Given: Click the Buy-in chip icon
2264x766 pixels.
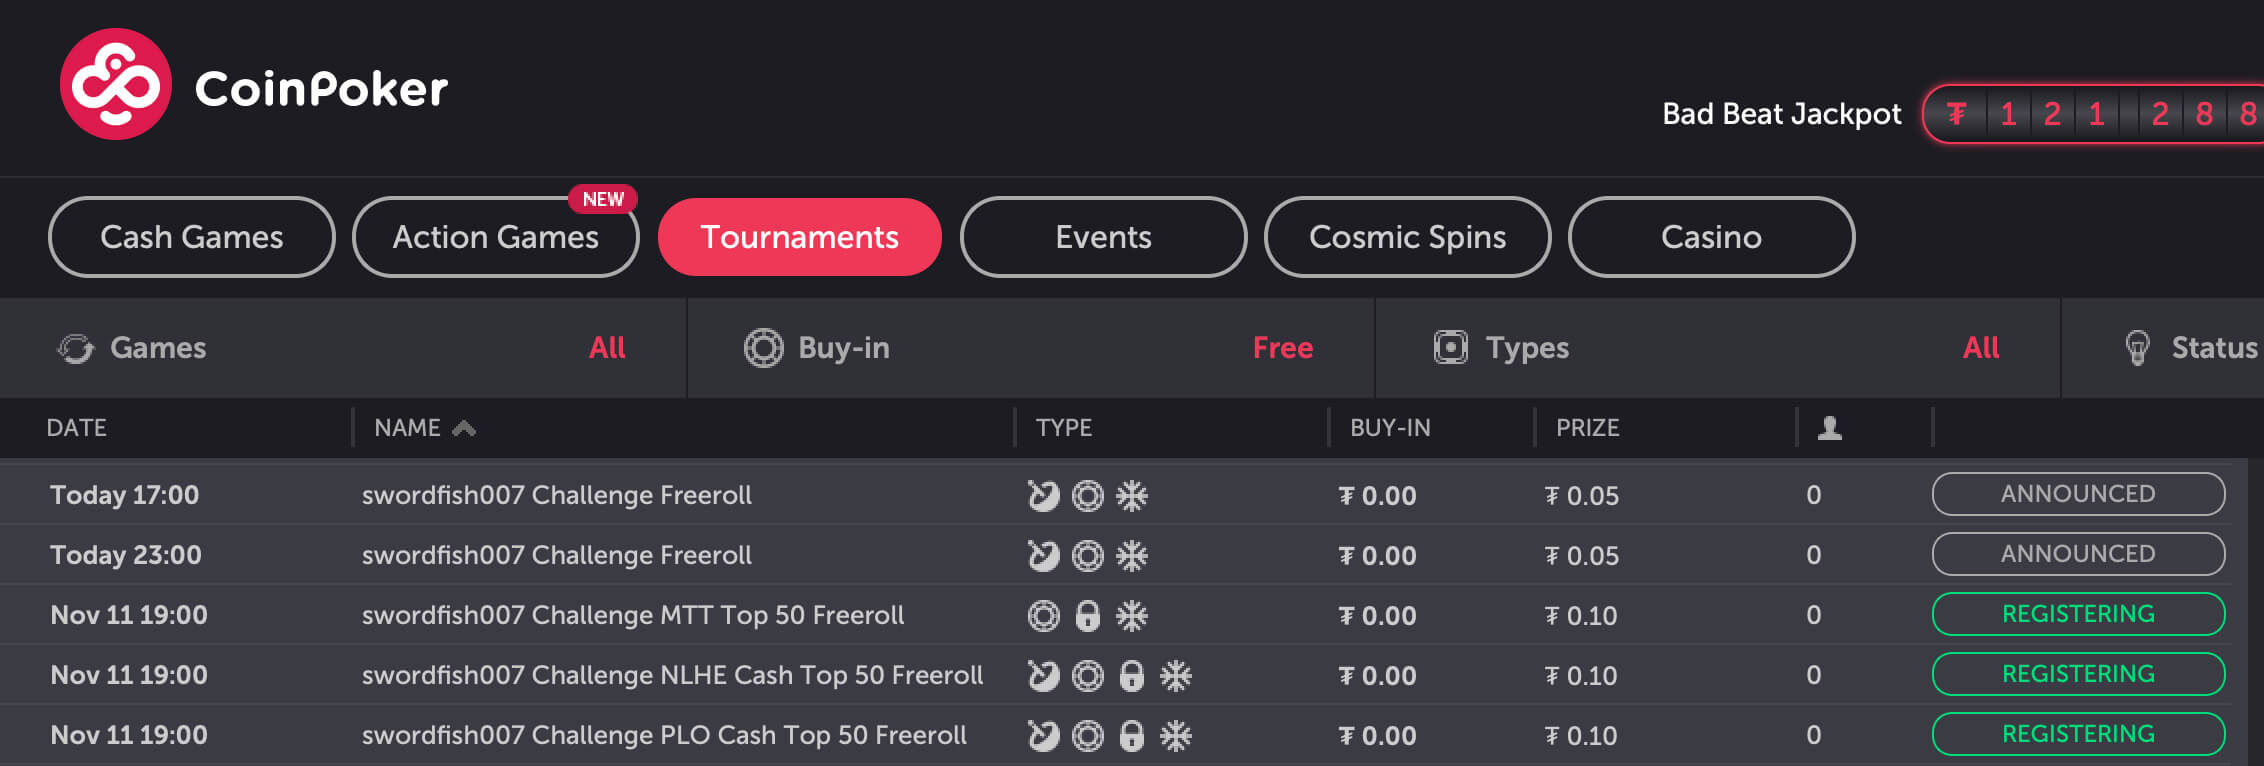Looking at the screenshot, I should (763, 348).
